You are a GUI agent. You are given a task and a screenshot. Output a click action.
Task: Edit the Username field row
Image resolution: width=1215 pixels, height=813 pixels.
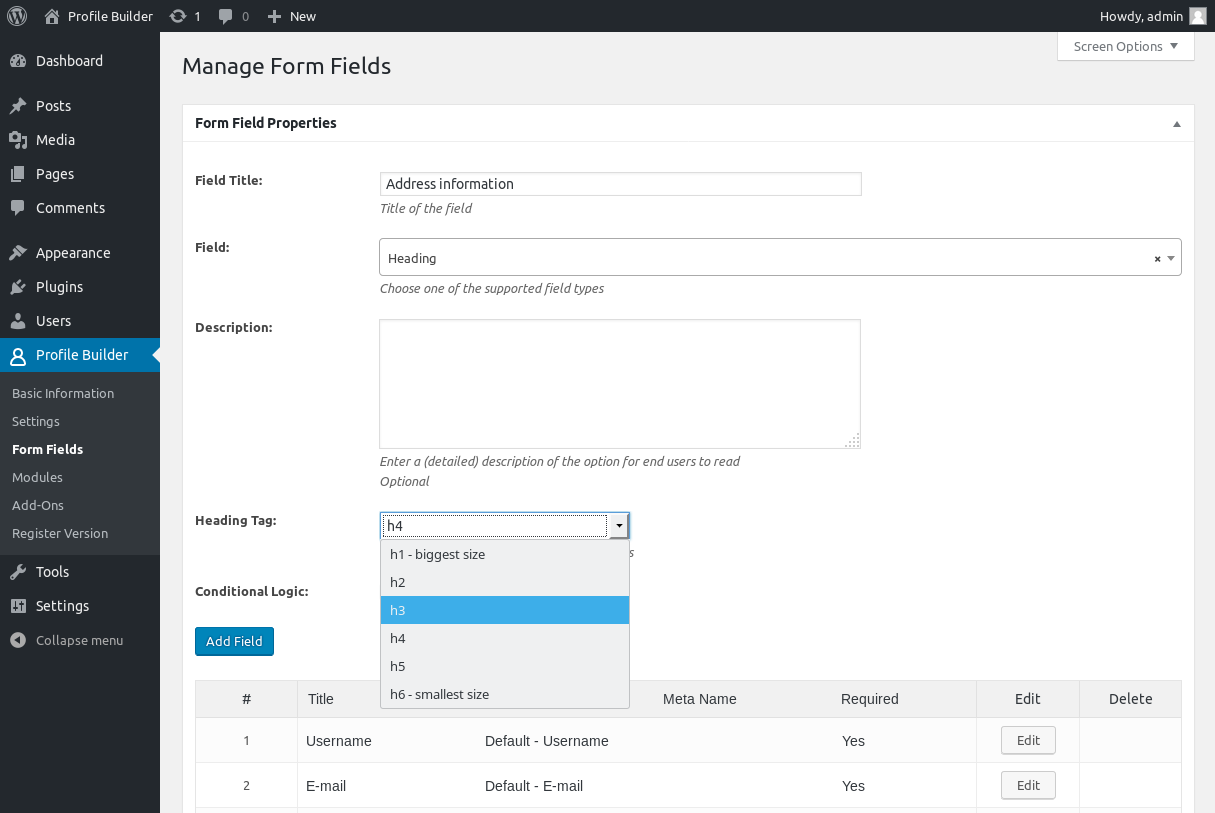[x=1028, y=740]
